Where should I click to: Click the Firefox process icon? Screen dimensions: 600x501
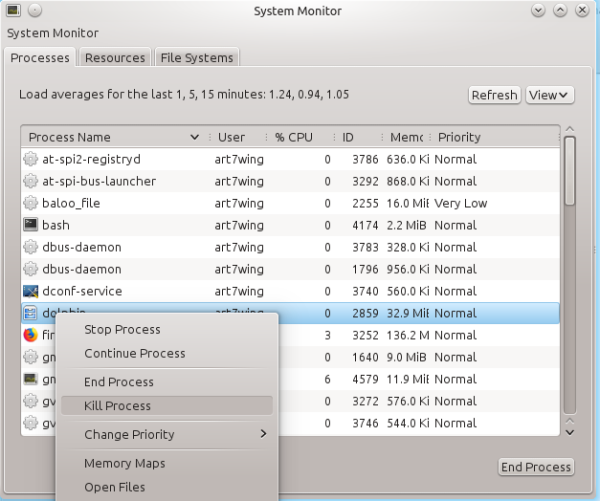(31, 335)
